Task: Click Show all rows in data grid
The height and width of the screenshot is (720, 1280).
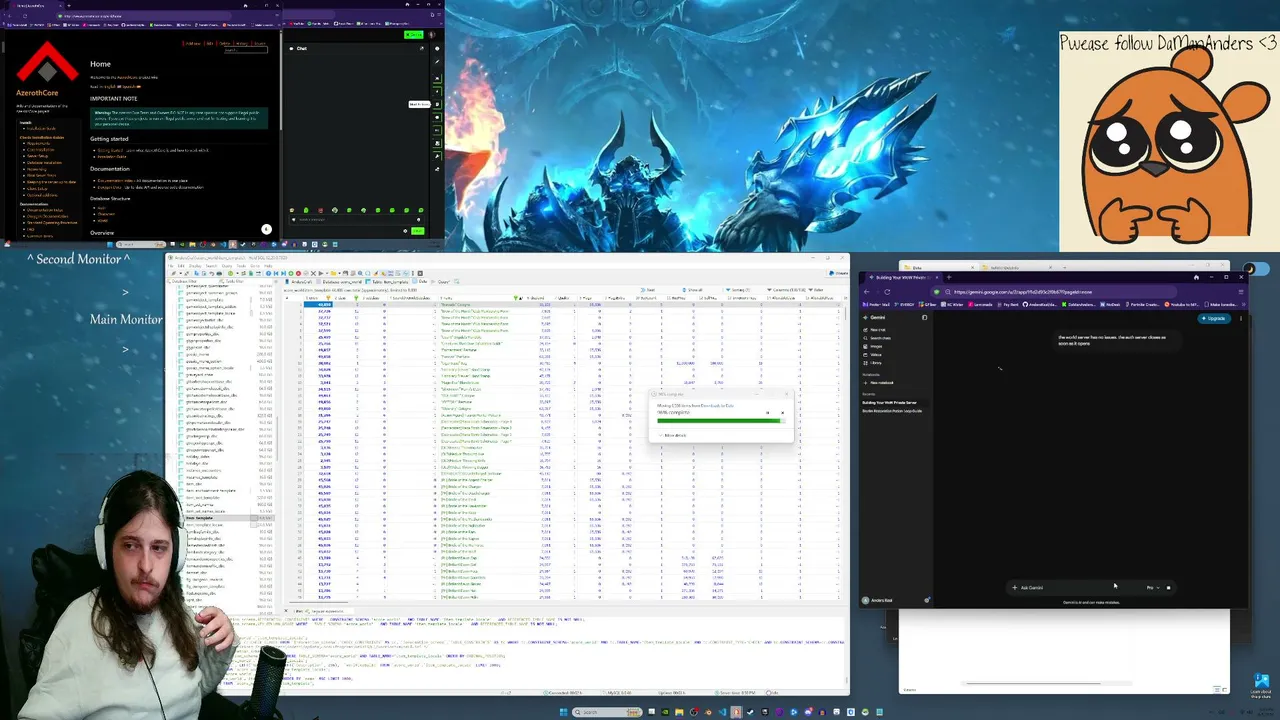Action: tap(694, 290)
